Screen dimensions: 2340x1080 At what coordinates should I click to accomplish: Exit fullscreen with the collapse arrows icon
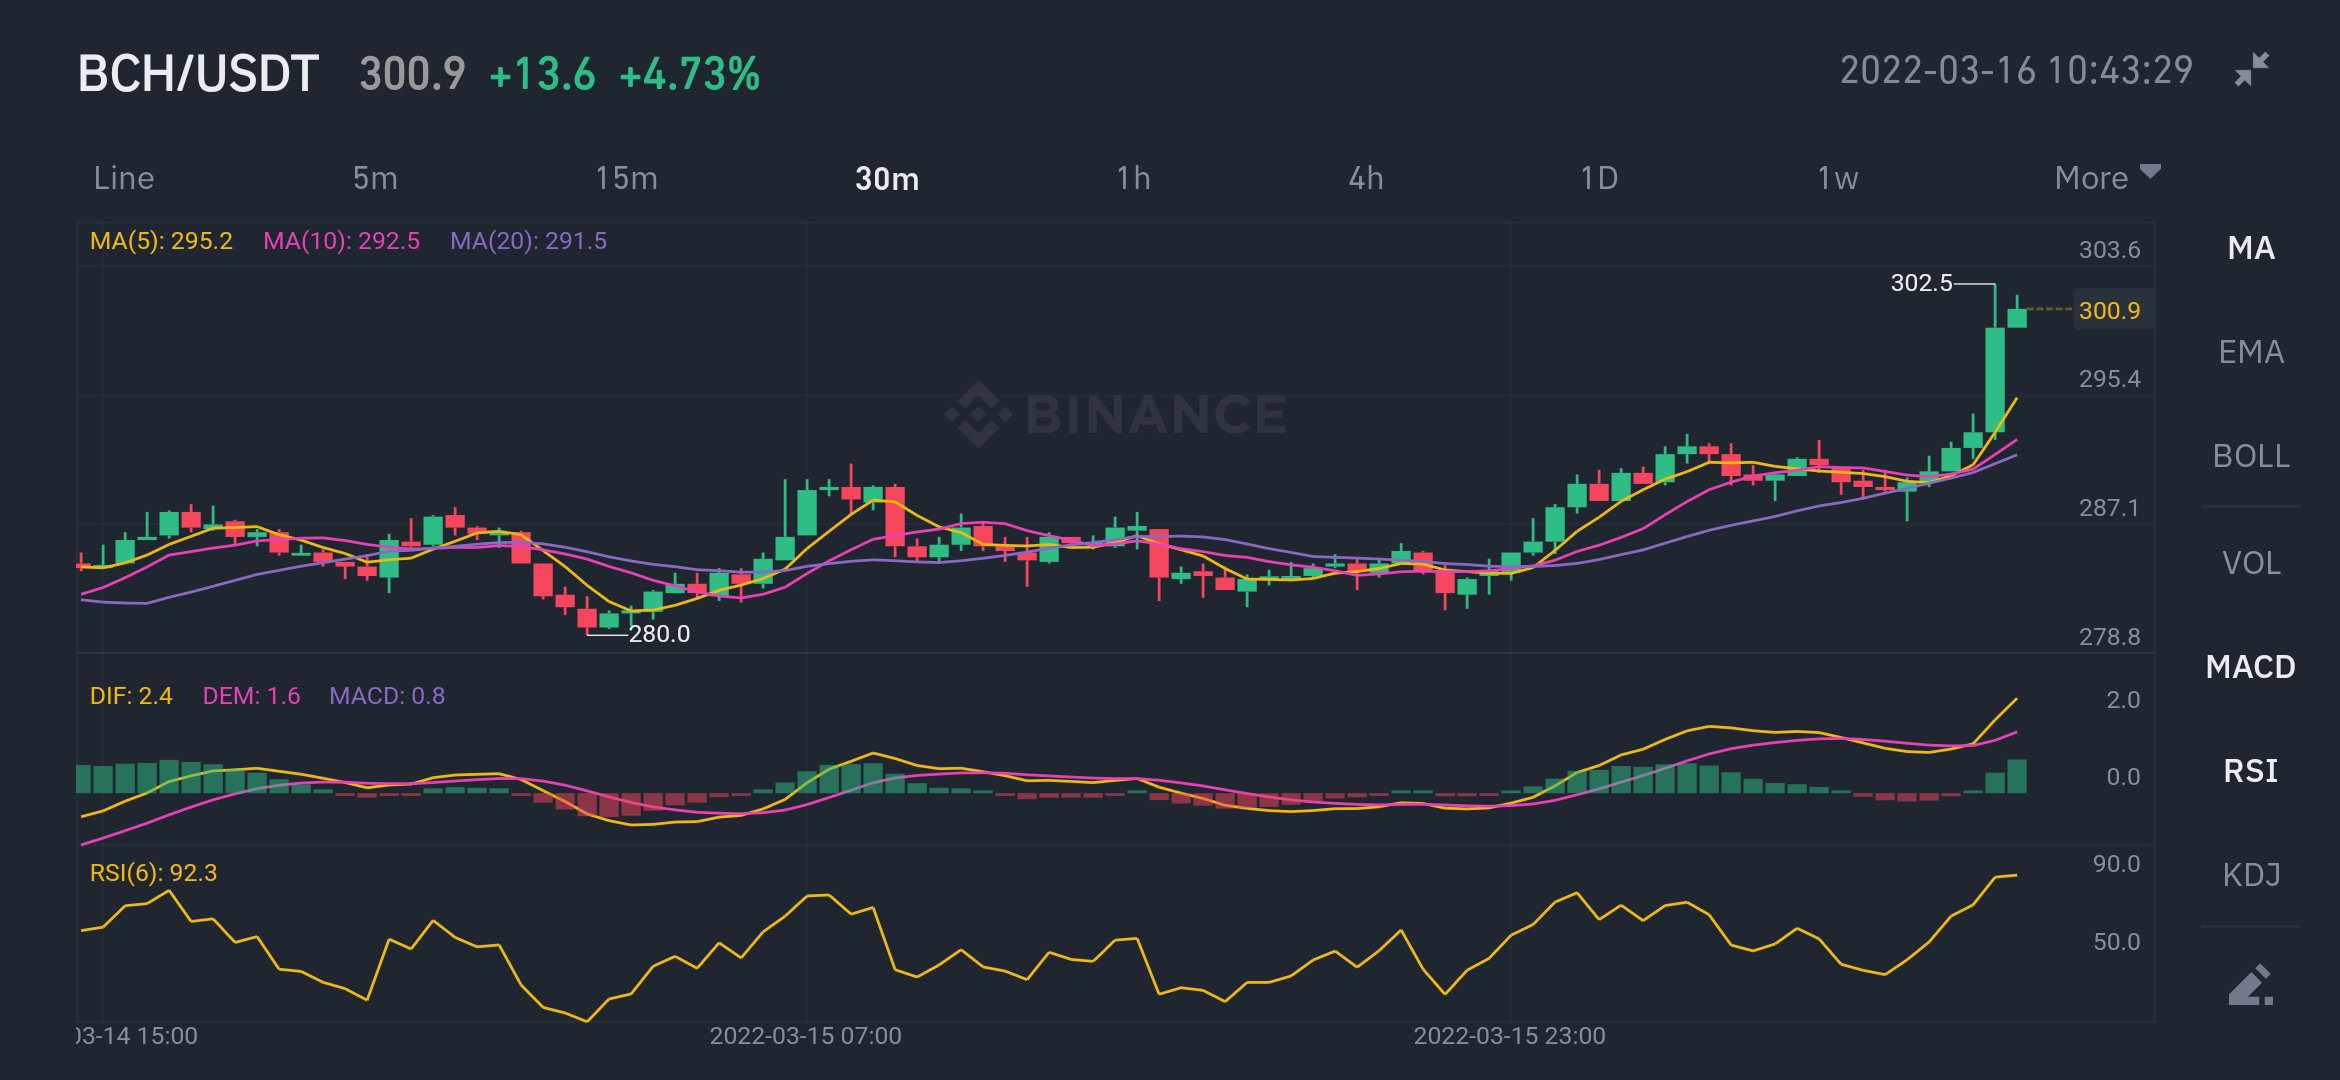pyautogui.click(x=2252, y=70)
